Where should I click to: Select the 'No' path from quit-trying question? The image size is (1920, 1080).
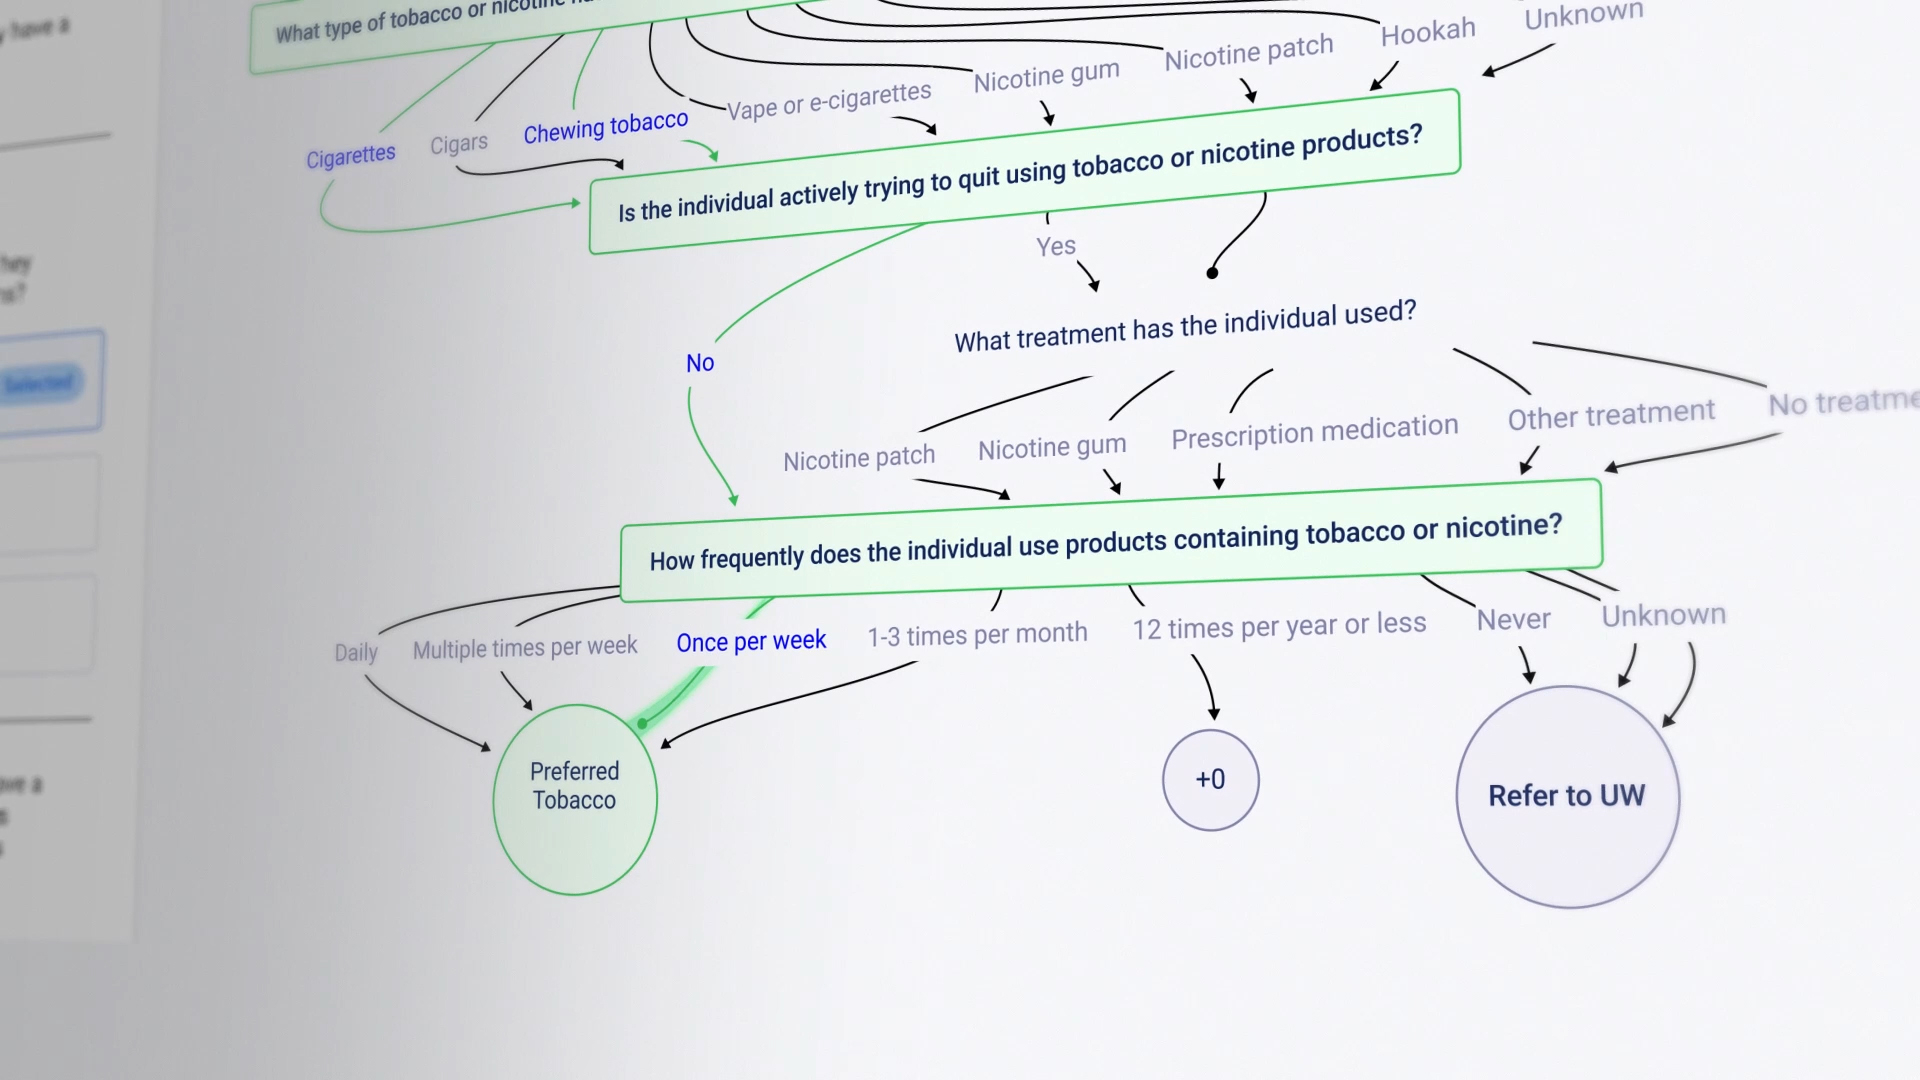pos(698,363)
